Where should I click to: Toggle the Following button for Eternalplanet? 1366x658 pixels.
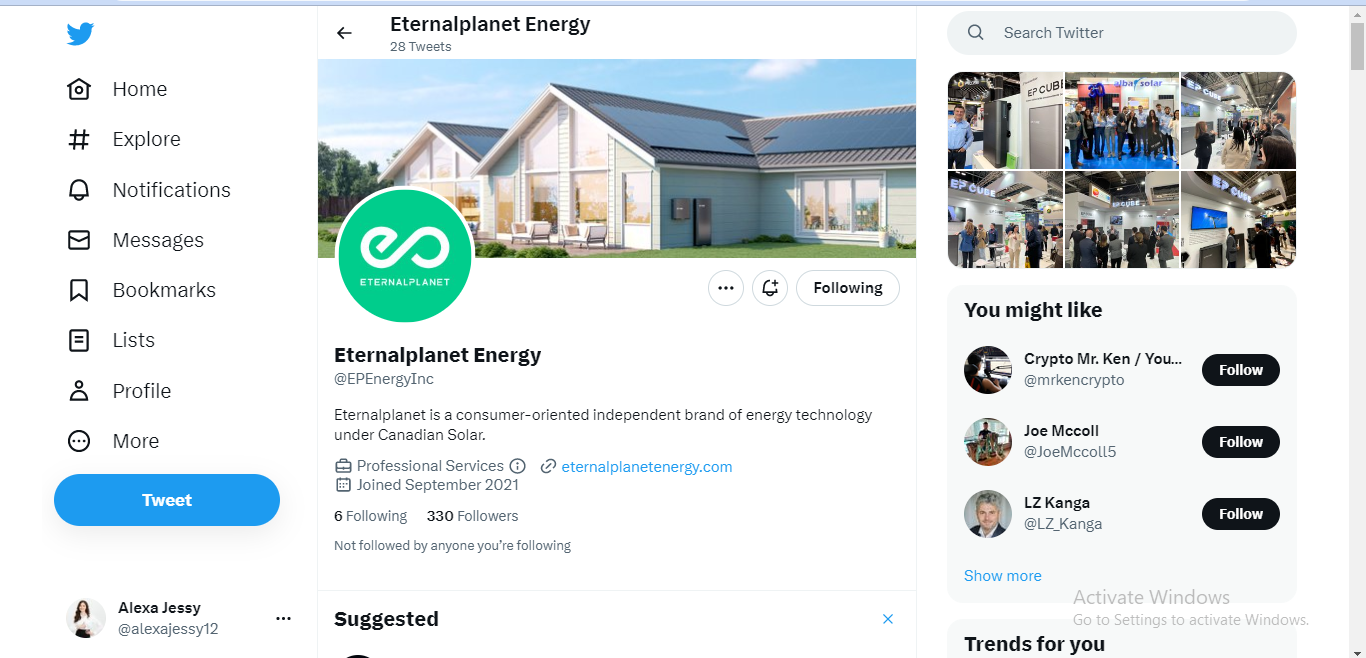coord(848,288)
